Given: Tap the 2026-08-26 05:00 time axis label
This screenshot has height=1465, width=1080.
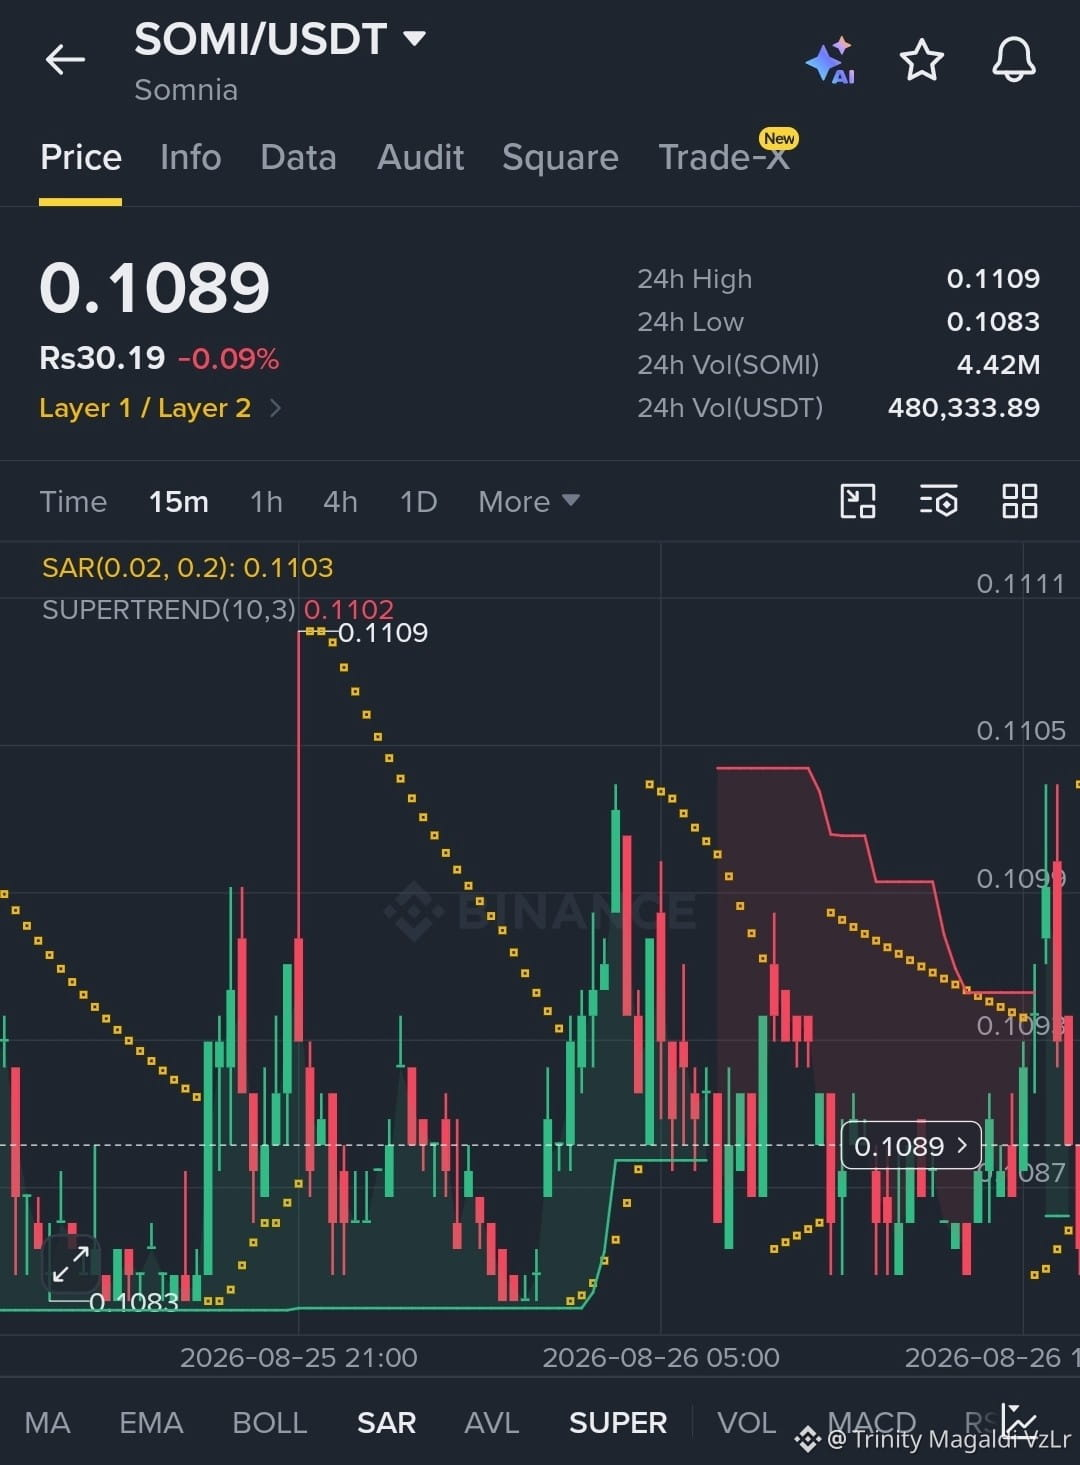Looking at the screenshot, I should click(660, 1357).
